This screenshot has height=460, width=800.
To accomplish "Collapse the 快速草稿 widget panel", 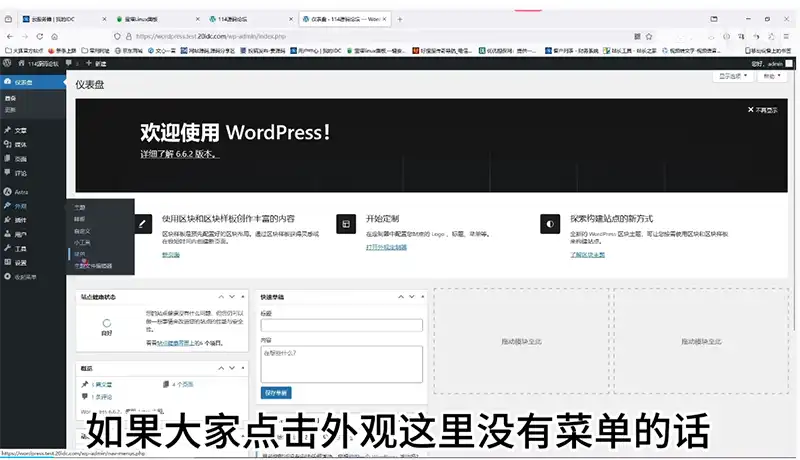I will (x=421, y=297).
